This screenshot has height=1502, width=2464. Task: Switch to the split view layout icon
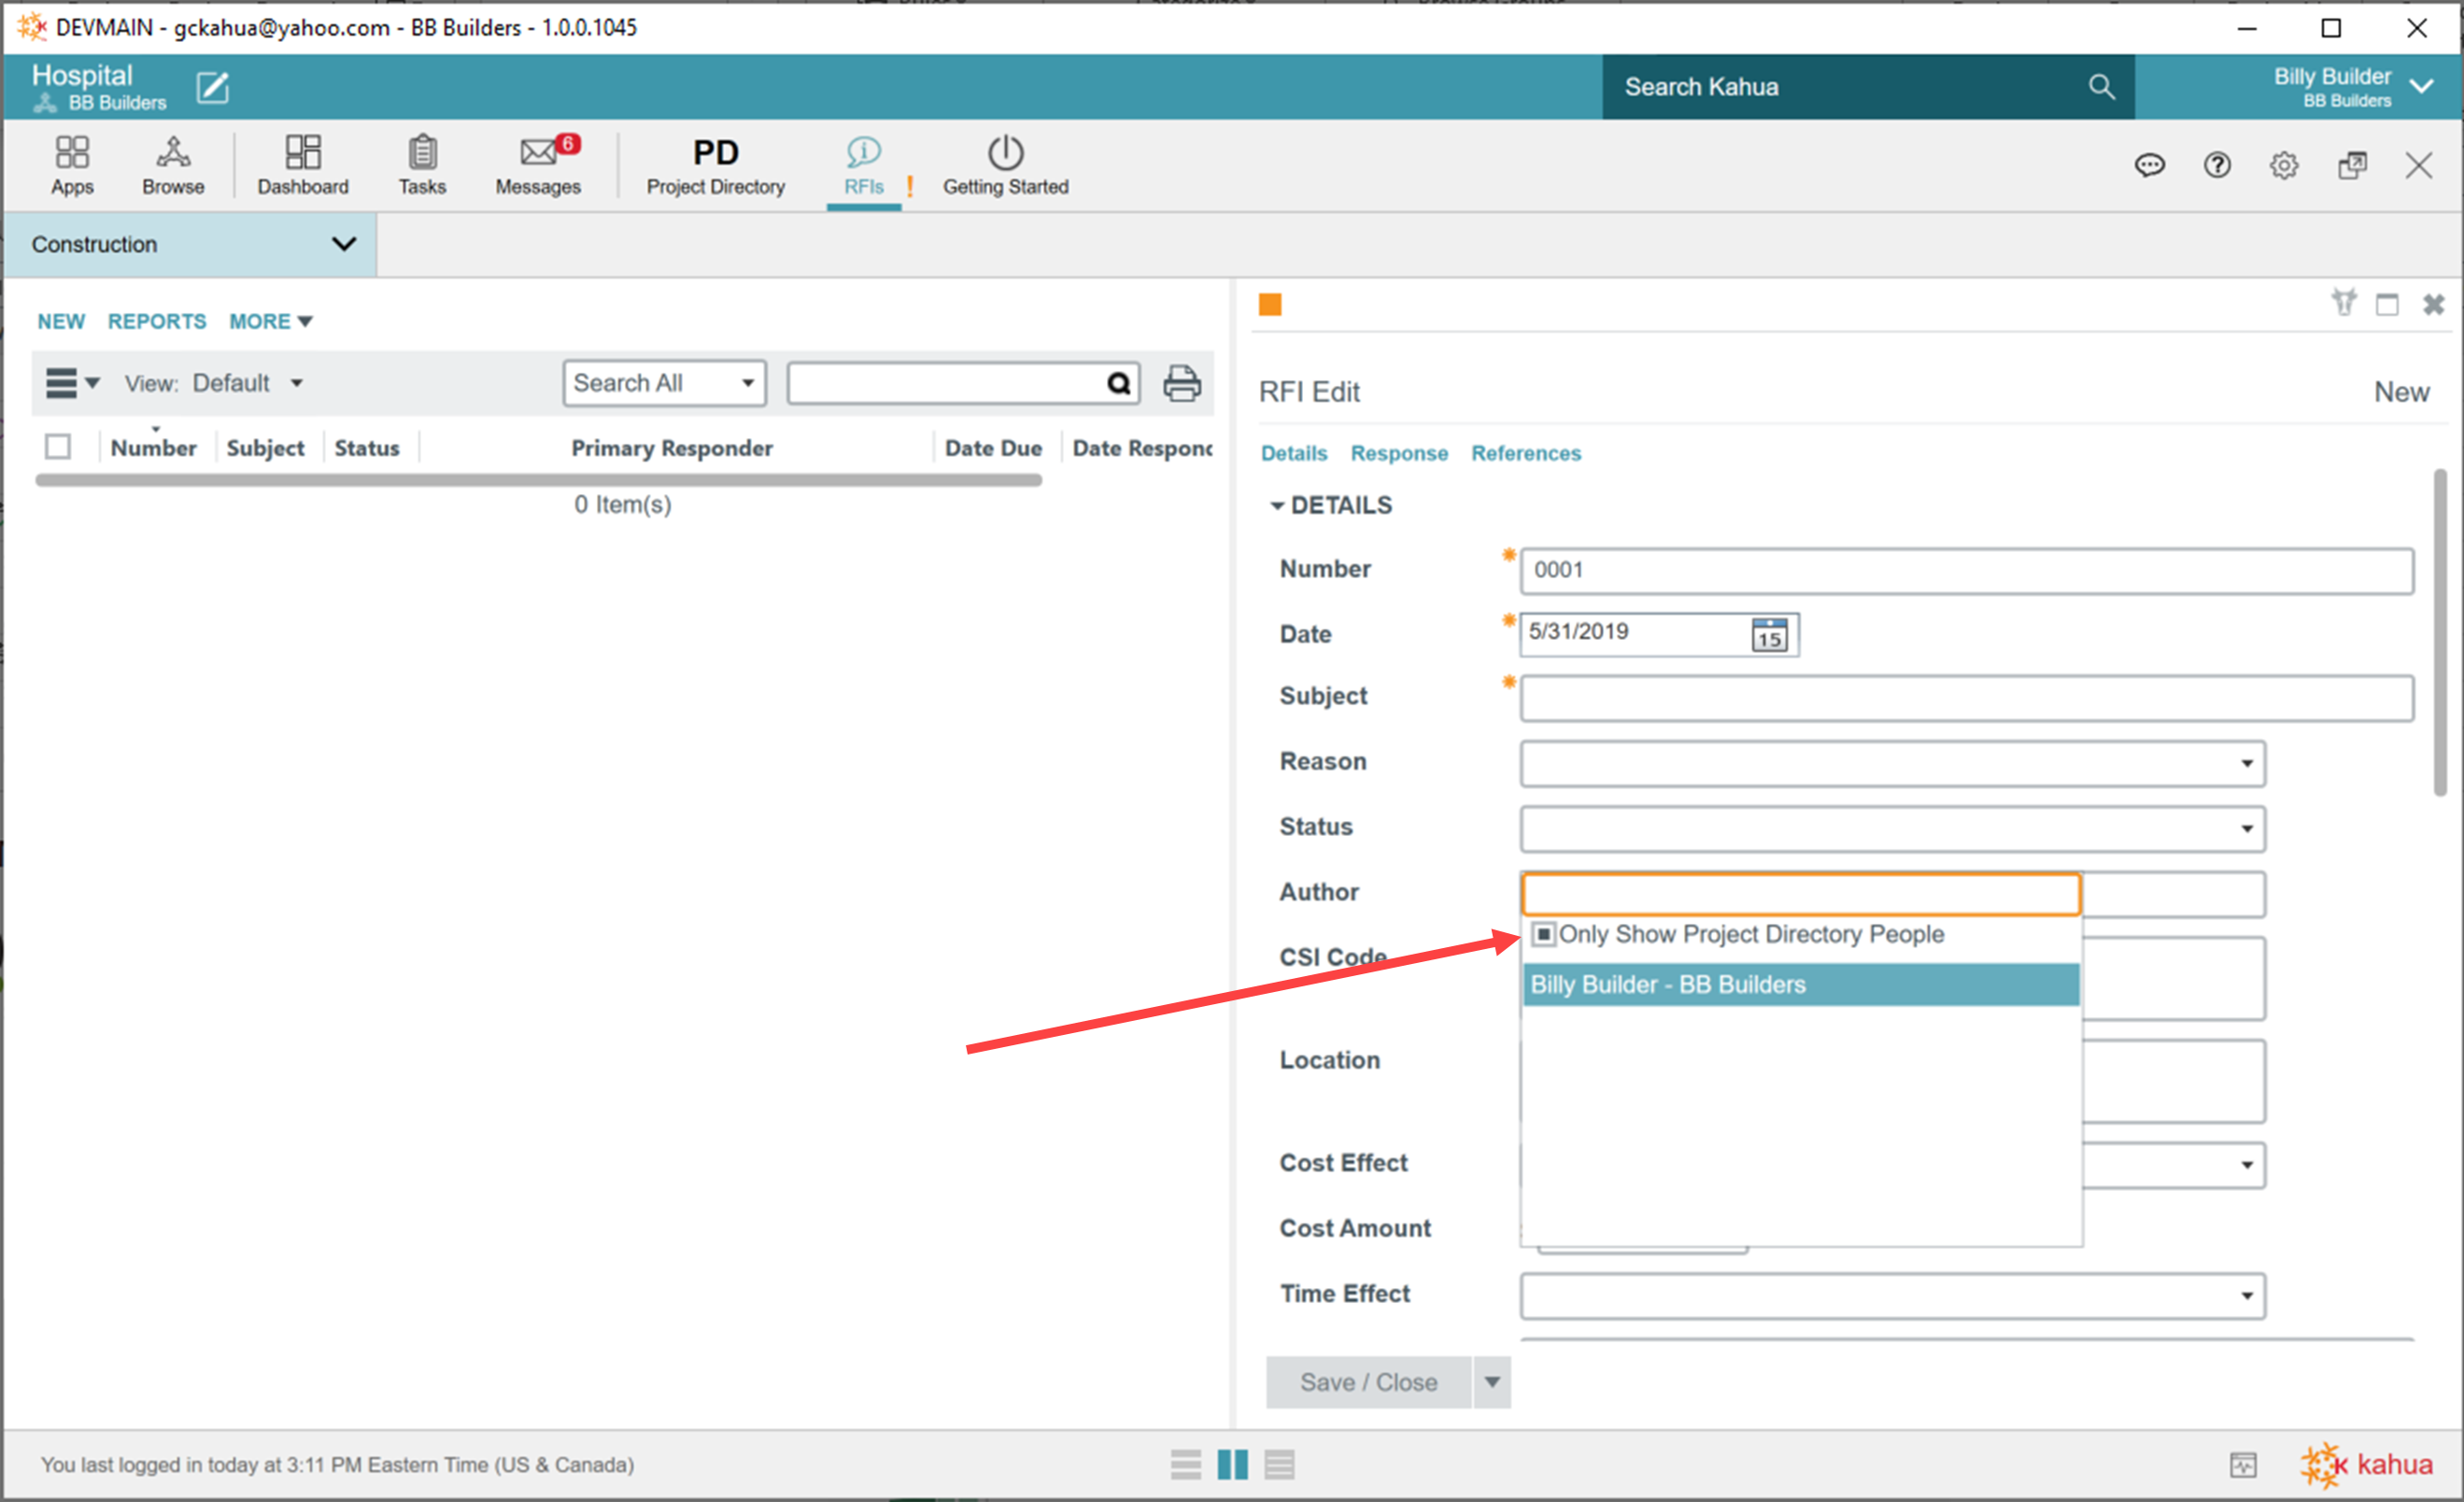(1232, 1465)
